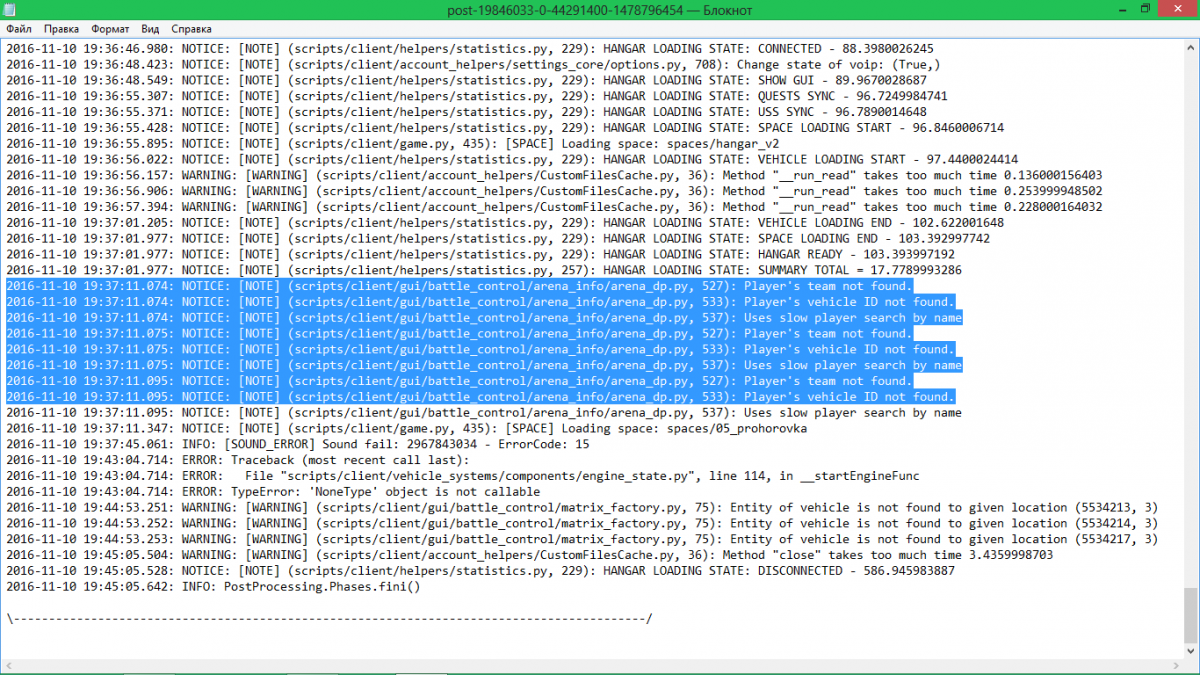Click the text 'SPACE LOADING END - 103.392997742'
Viewport: 1200px width, 675px height.
(874, 238)
